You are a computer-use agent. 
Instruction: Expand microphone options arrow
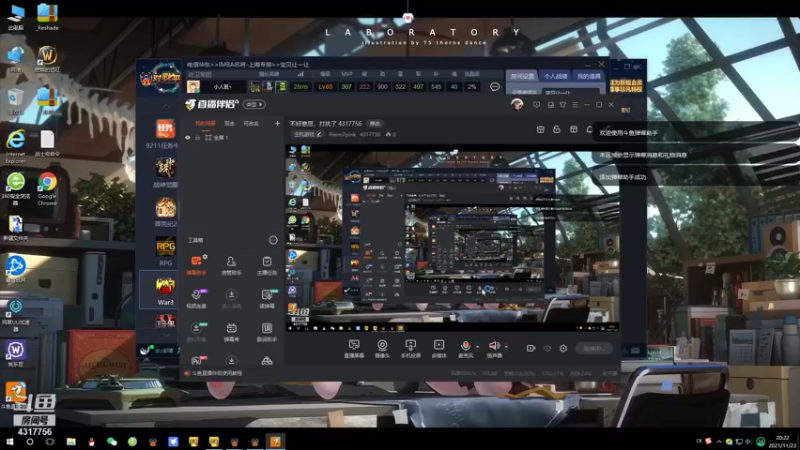pyautogui.click(x=478, y=347)
